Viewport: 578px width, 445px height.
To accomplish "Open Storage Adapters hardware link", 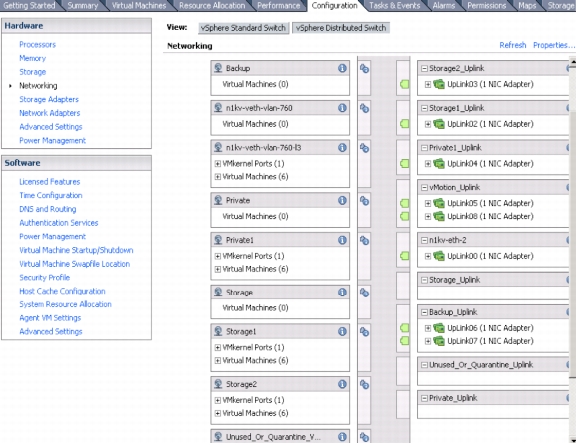I will (49, 99).
